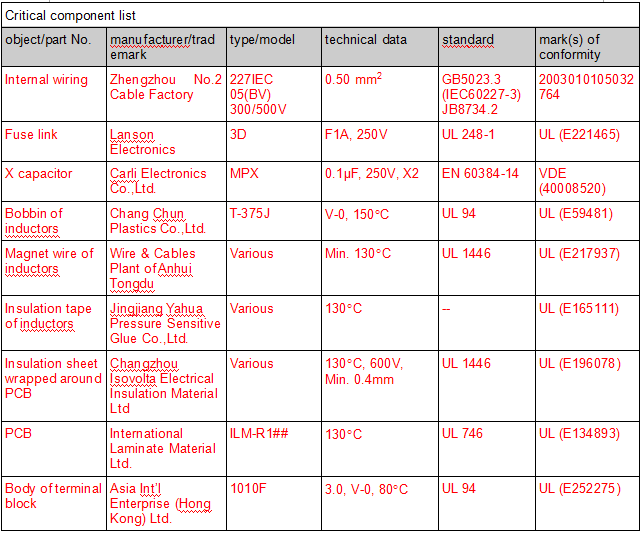Click 'UL 94' in the Bobbin row
This screenshot has width=641, height=534.
coord(487,221)
